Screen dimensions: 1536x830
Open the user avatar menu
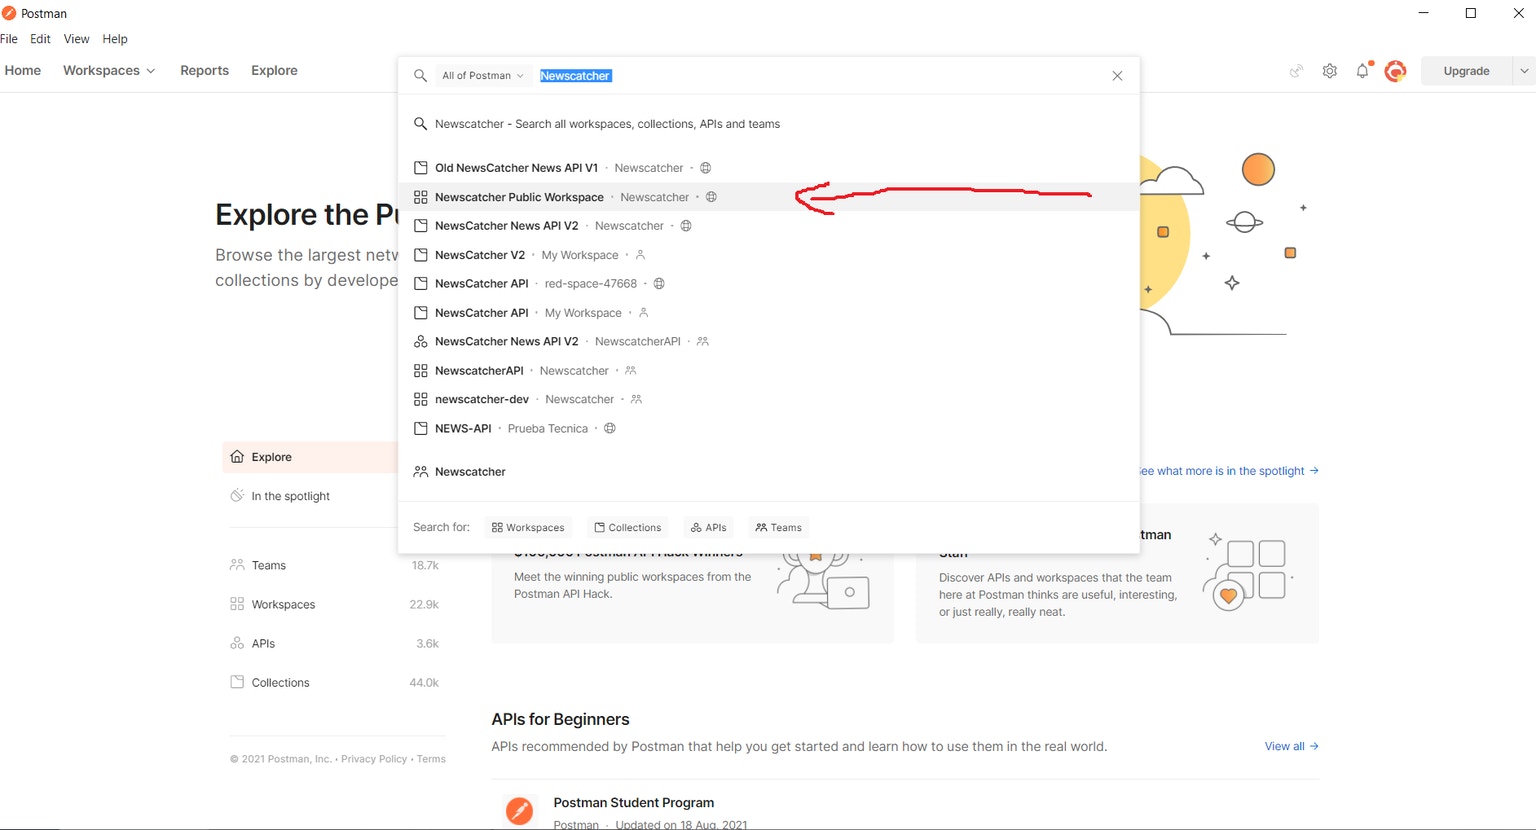1396,71
